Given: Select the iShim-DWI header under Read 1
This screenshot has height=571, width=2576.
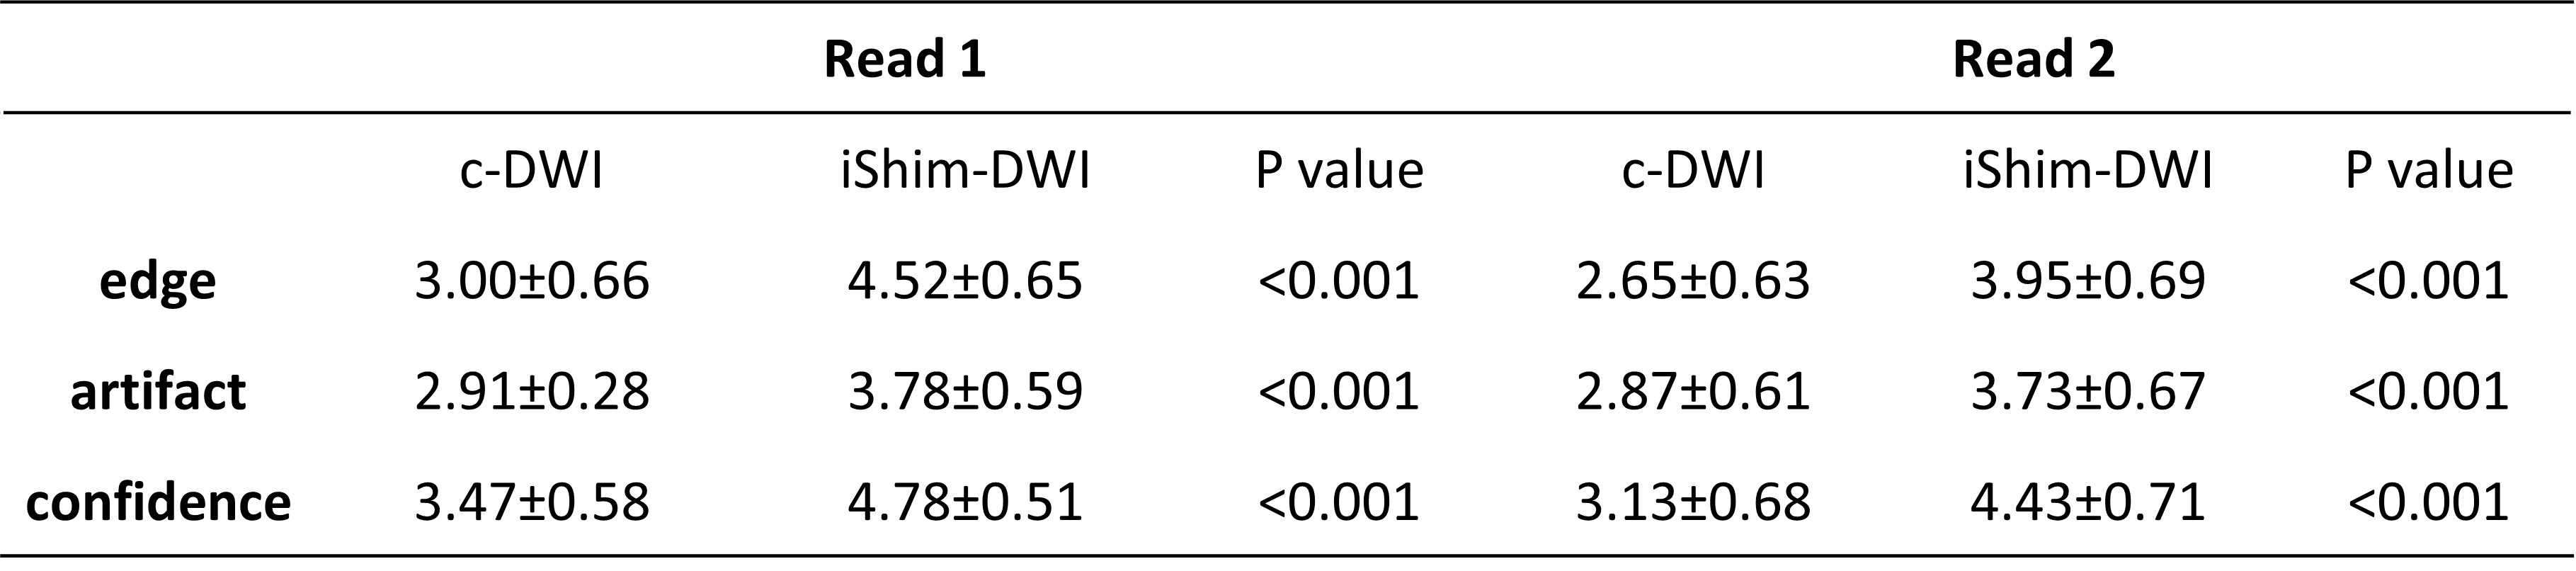Looking at the screenshot, I should tap(965, 171).
